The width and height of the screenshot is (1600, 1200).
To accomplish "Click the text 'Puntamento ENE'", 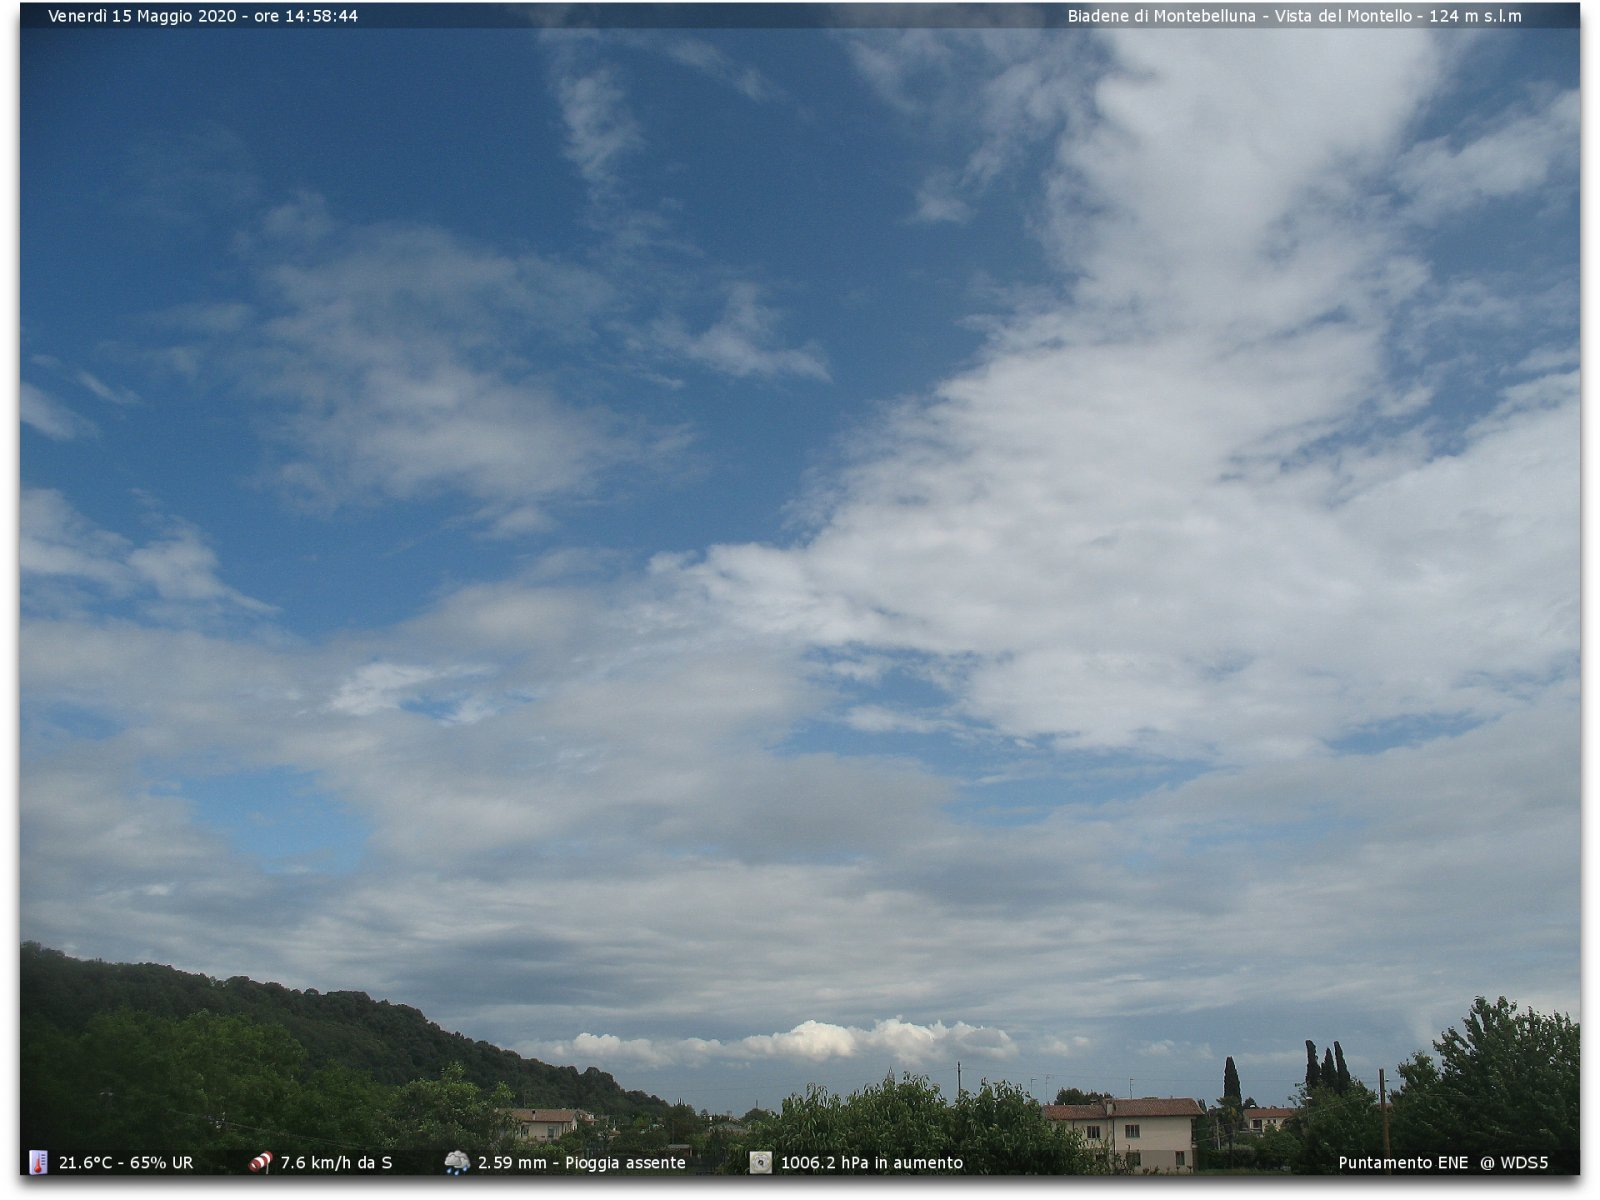I will [x=1403, y=1163].
